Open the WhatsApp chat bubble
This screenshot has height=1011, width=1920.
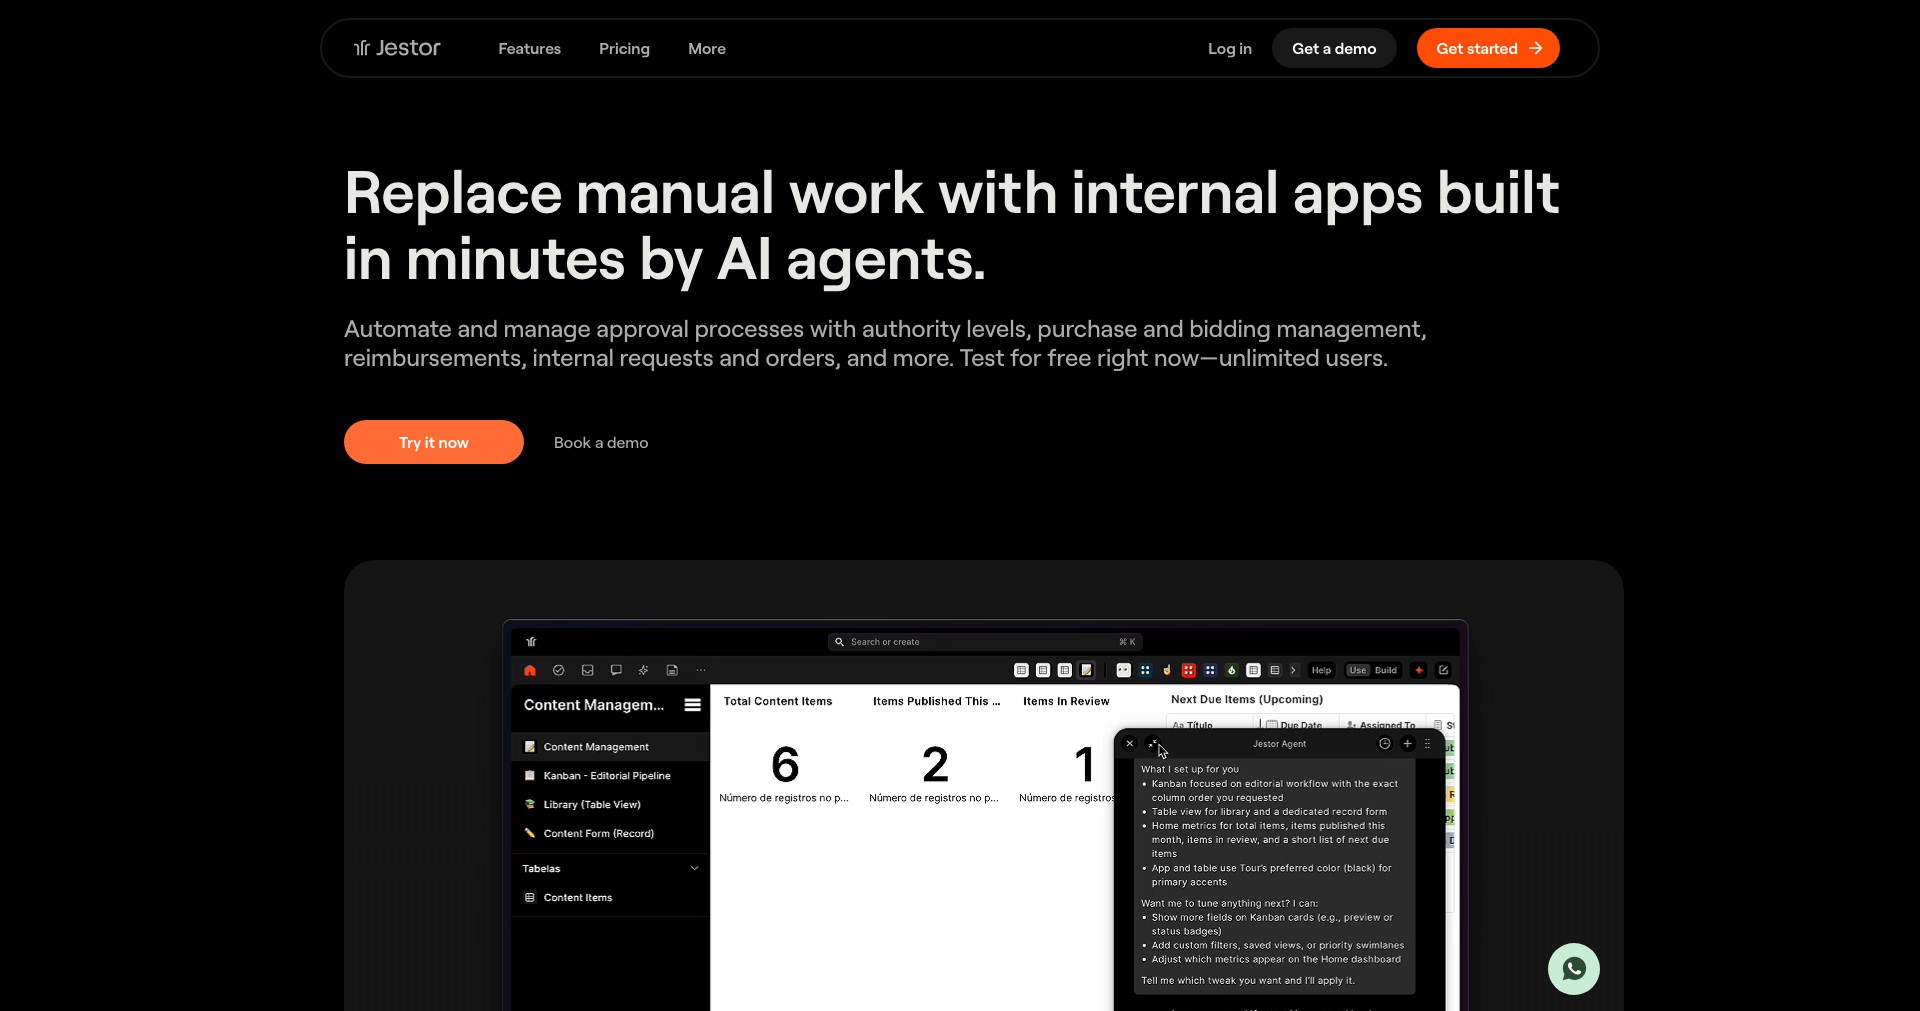(1573, 969)
